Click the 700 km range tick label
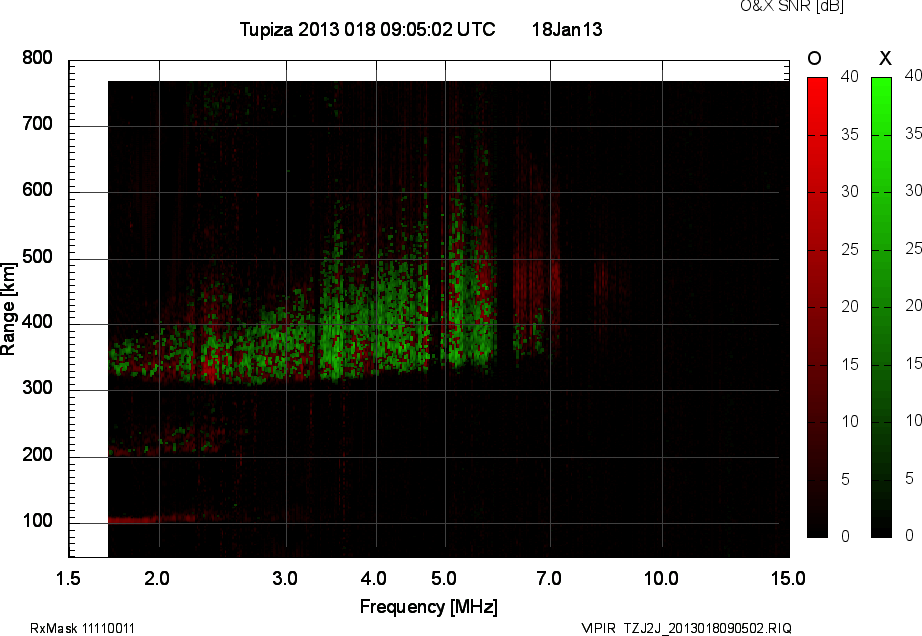 click(x=38, y=124)
